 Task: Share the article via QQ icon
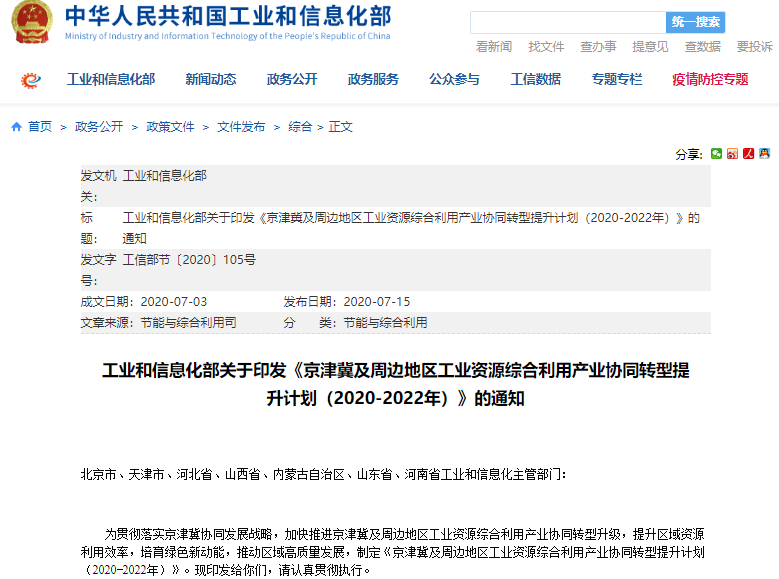[x=764, y=153]
